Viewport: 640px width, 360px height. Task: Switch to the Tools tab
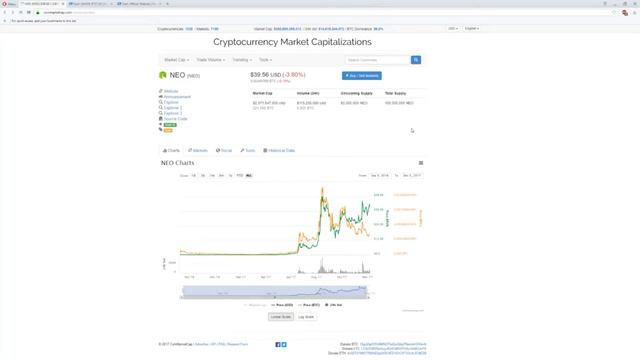pos(247,151)
